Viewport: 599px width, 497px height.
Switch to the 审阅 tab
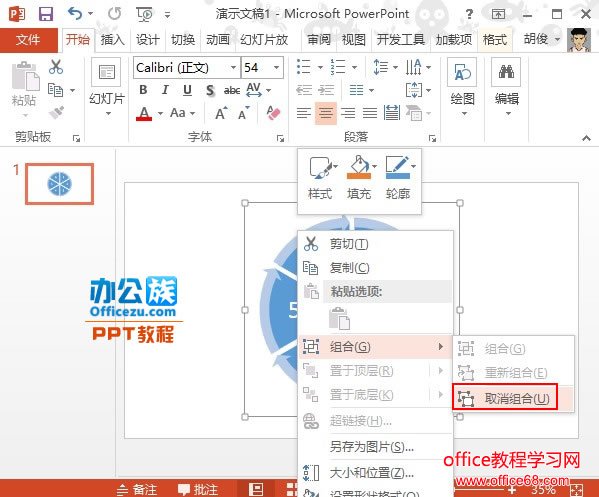pos(319,39)
